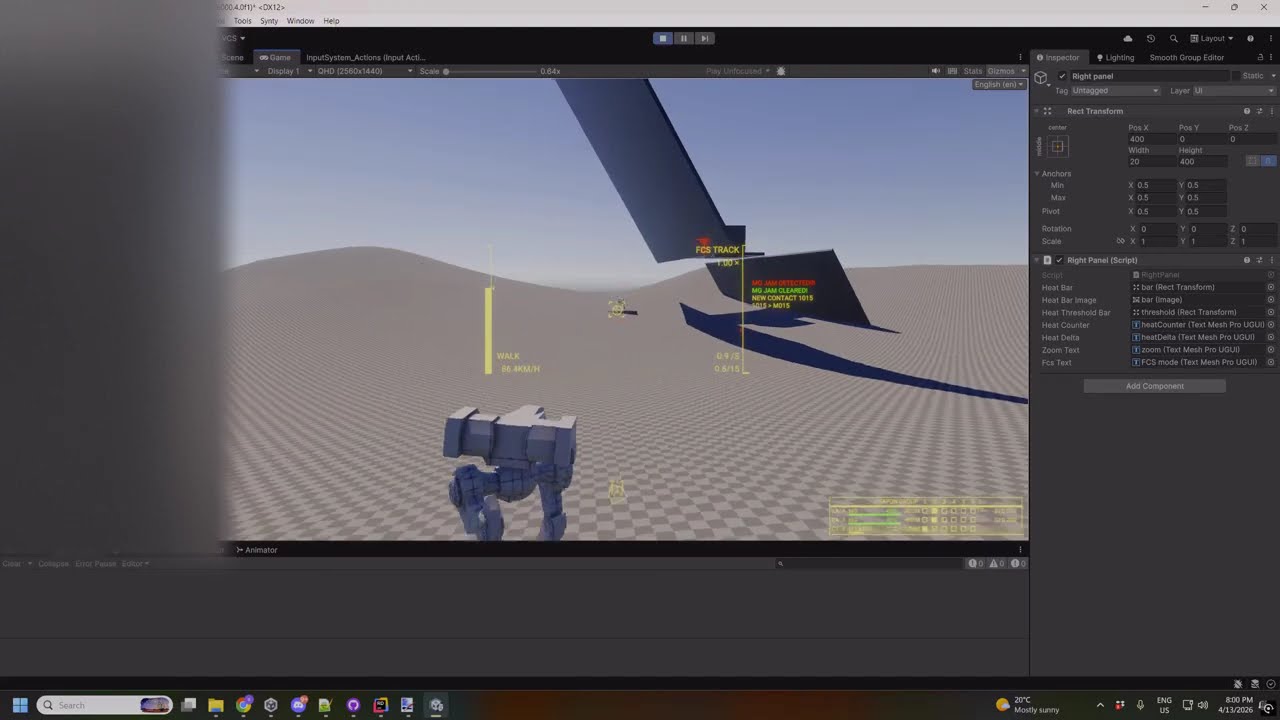
Task: Toggle raw edit mode button
Action: pos(1268,161)
